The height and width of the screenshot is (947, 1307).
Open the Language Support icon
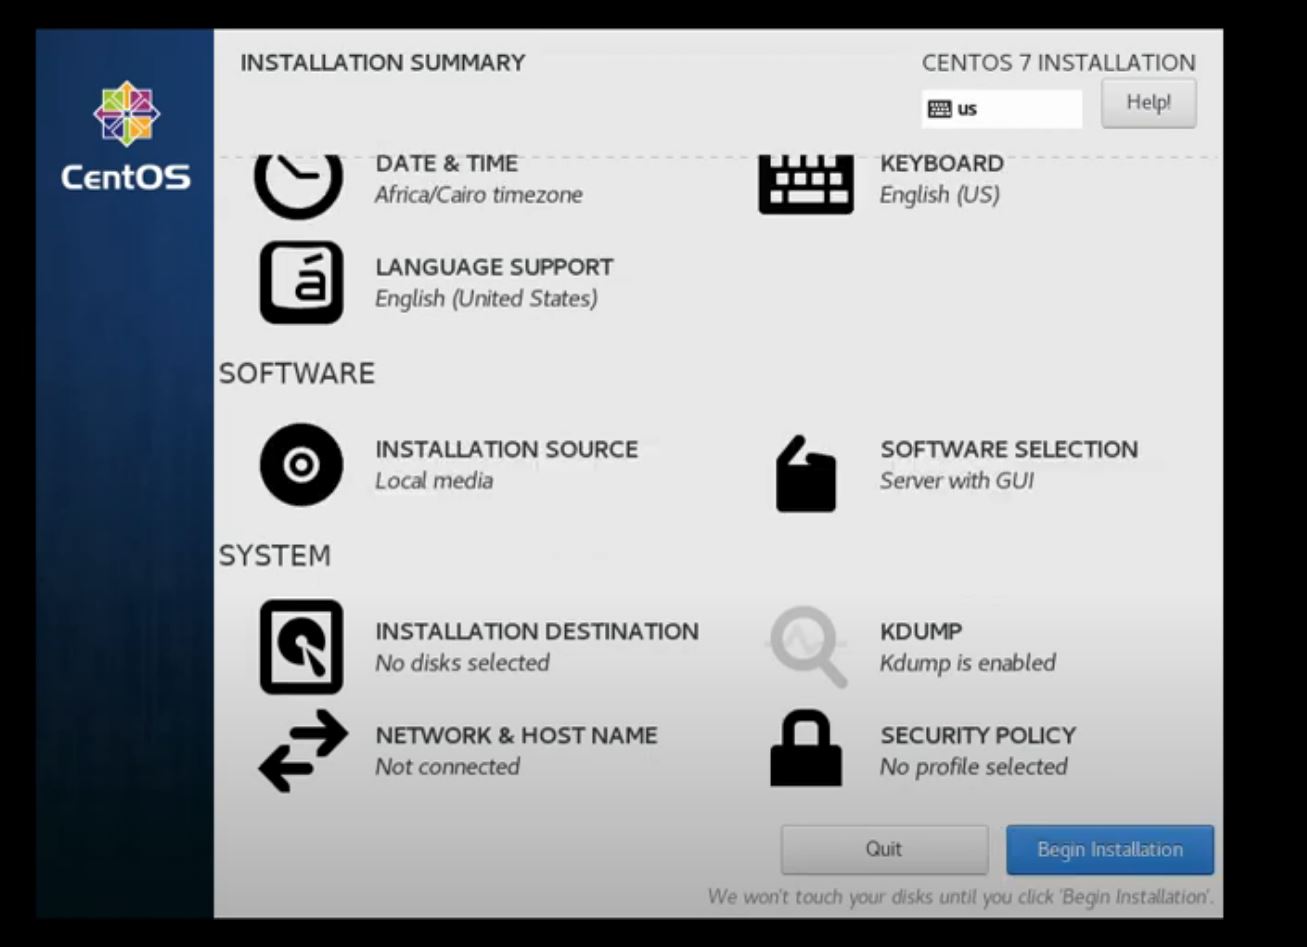301,282
